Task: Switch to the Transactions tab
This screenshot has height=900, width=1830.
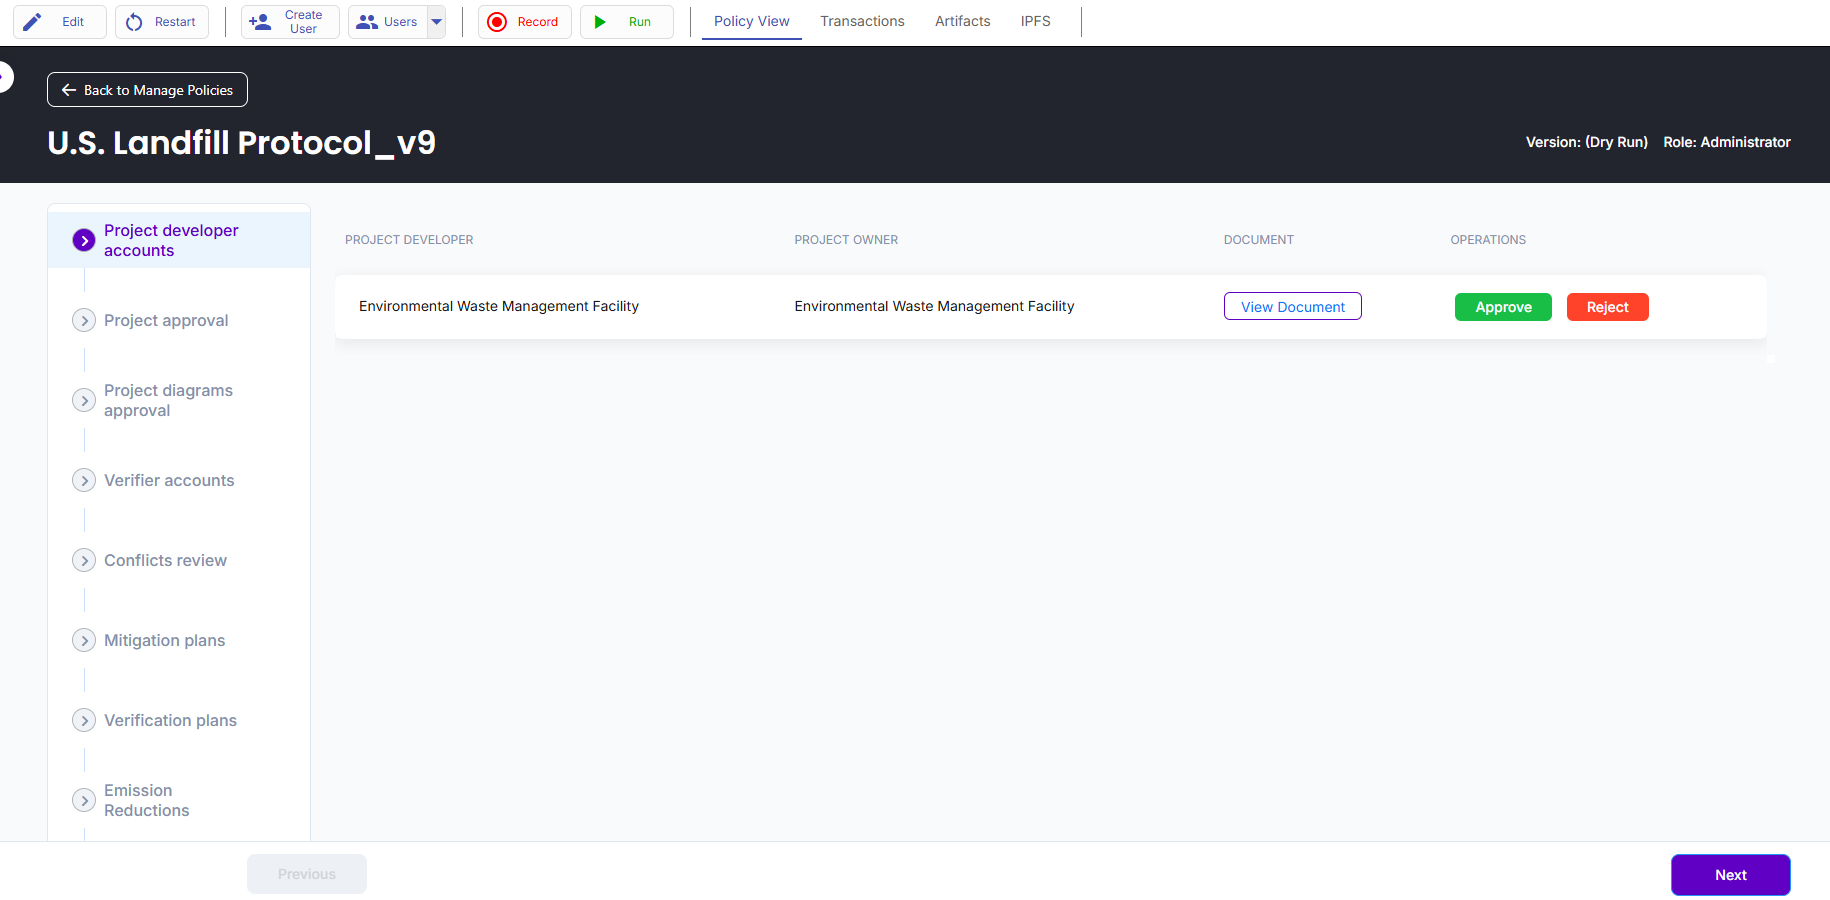Action: [862, 21]
